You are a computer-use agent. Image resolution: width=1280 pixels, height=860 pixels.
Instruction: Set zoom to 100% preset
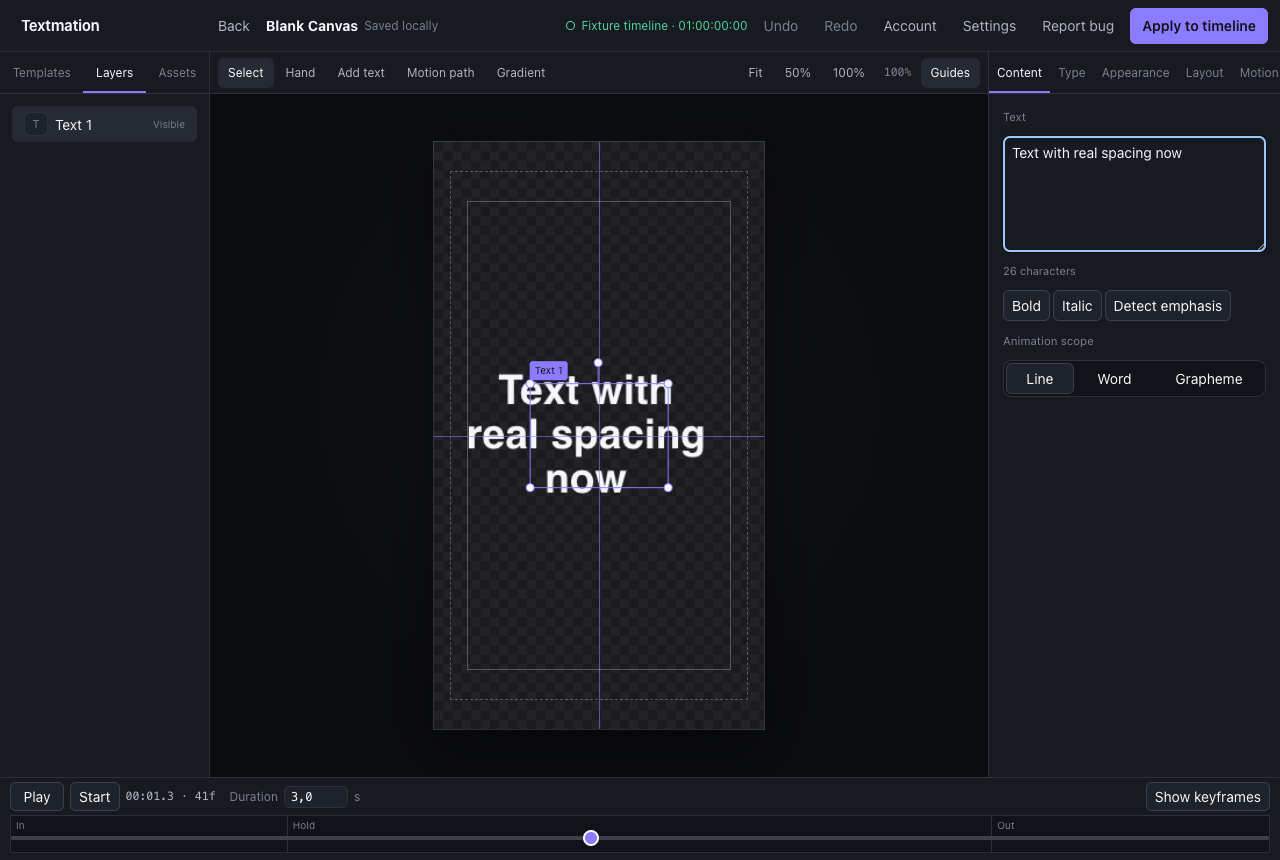pyautogui.click(x=849, y=73)
